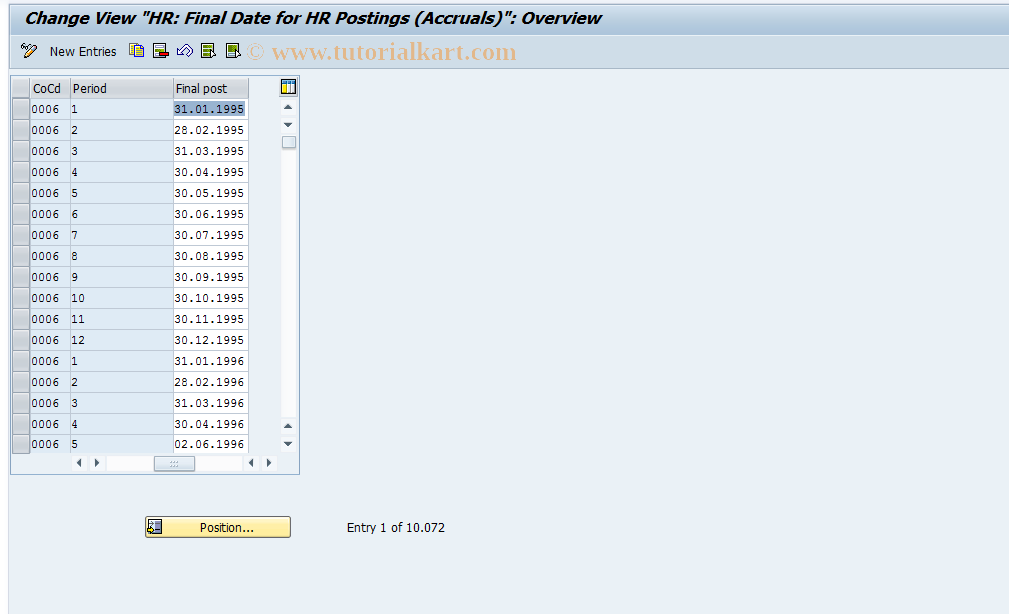This screenshot has height=614, width=1009.
Task: Click period 9 cell
Action: pyautogui.click(x=122, y=277)
